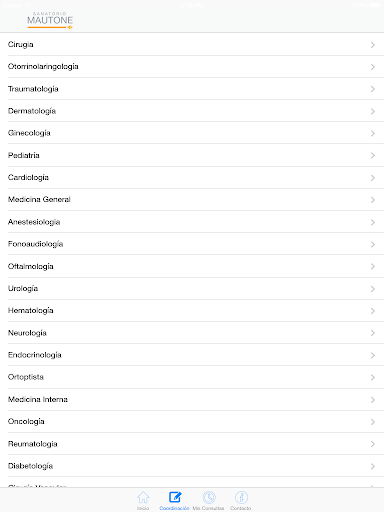
Task: Expand the Cirugía row chevron
Action: click(x=373, y=45)
